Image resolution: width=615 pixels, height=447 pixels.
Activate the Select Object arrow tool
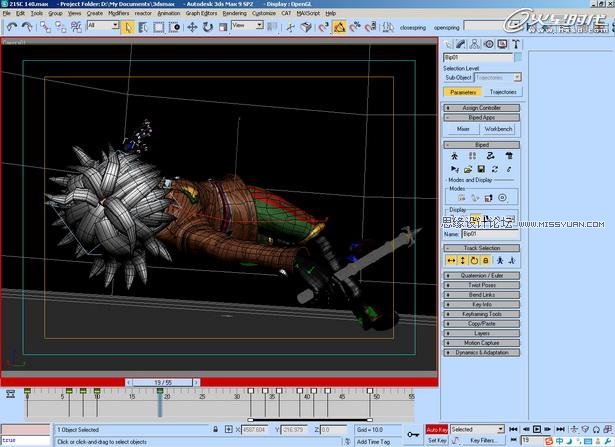(128, 27)
